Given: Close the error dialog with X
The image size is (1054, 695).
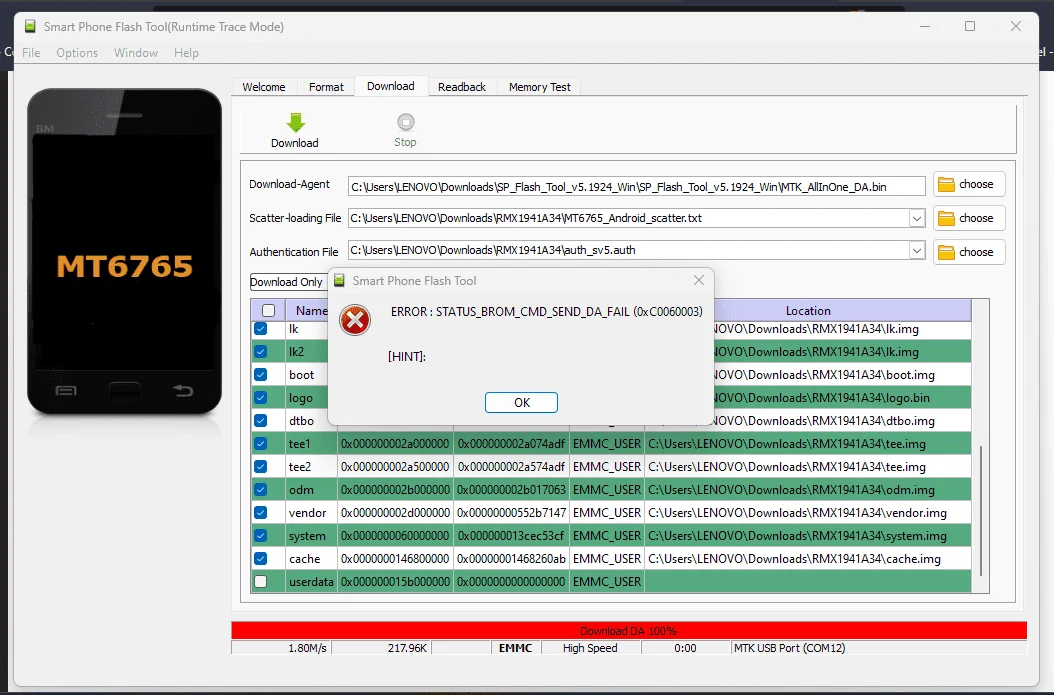Looking at the screenshot, I should coord(699,280).
